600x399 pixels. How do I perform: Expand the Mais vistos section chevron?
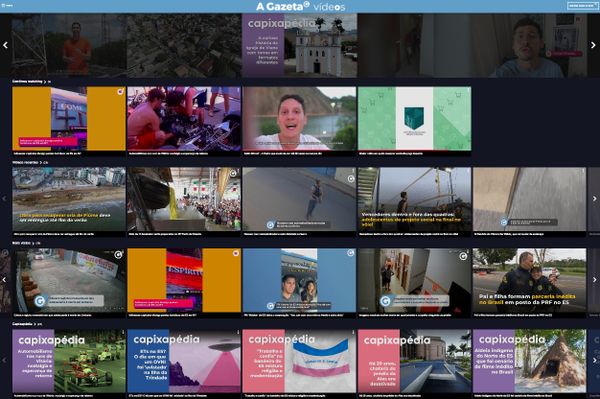pyautogui.click(x=33, y=243)
